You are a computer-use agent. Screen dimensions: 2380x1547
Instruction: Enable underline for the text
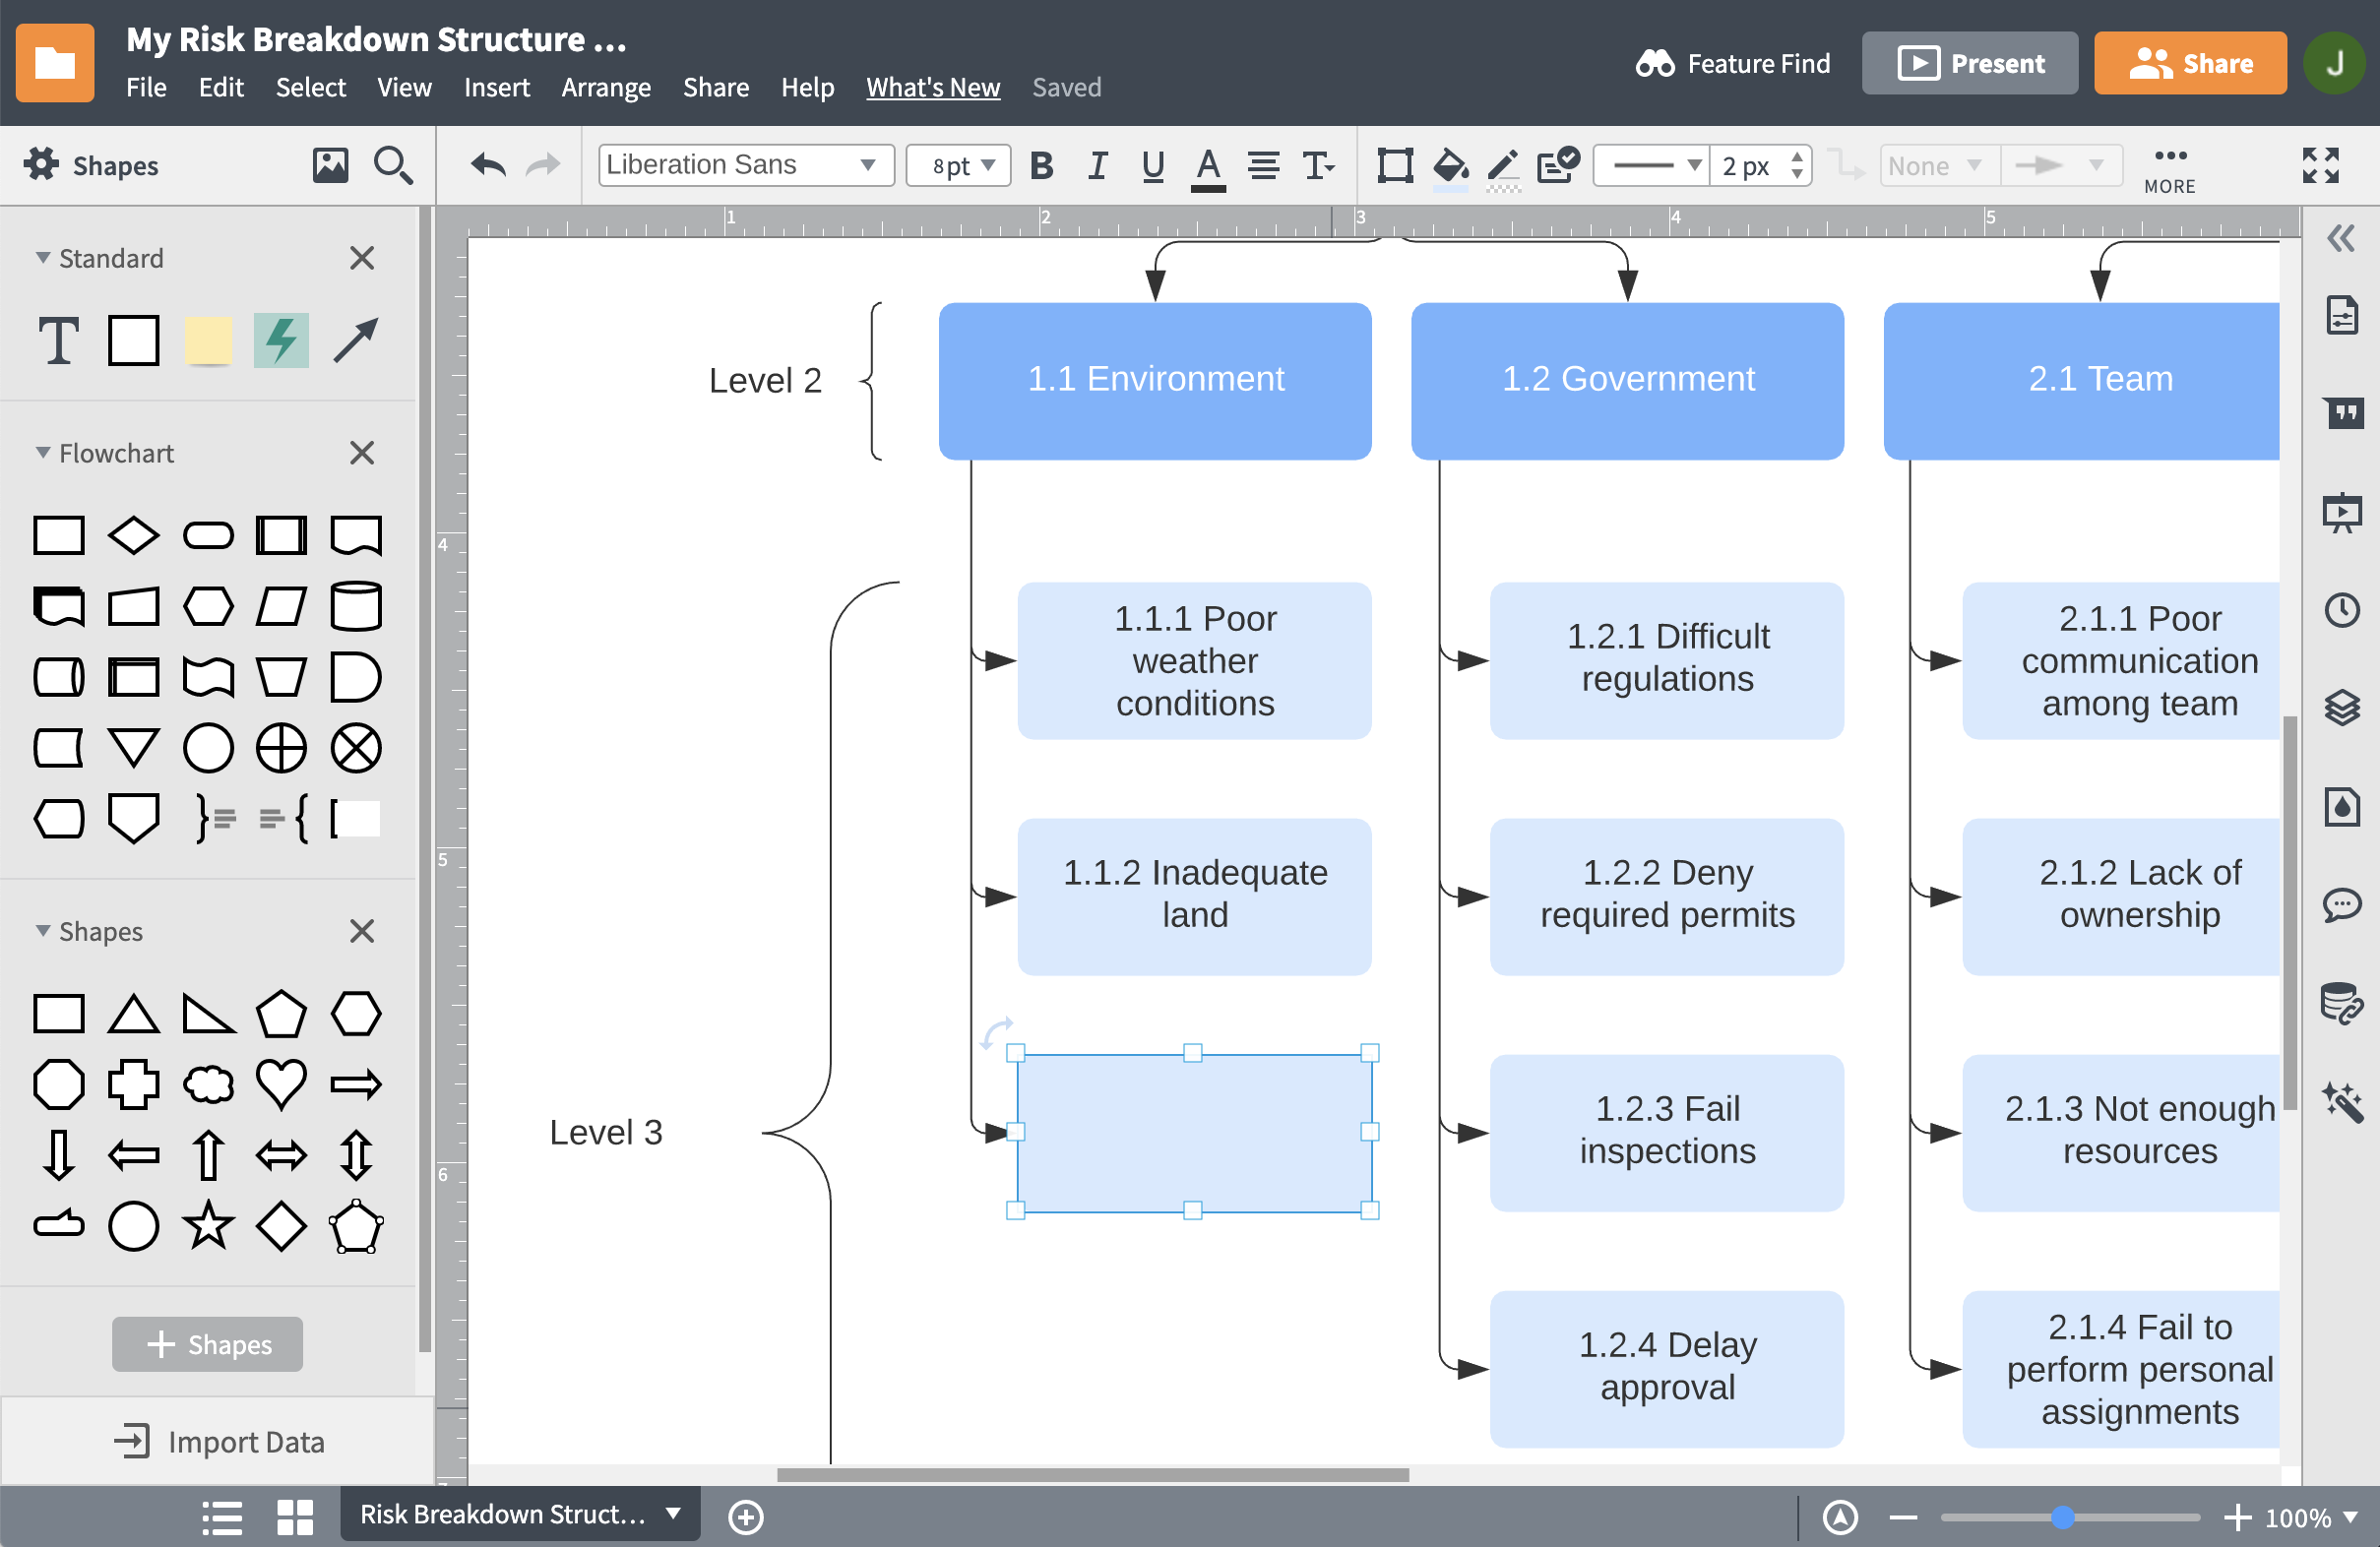click(x=1152, y=166)
